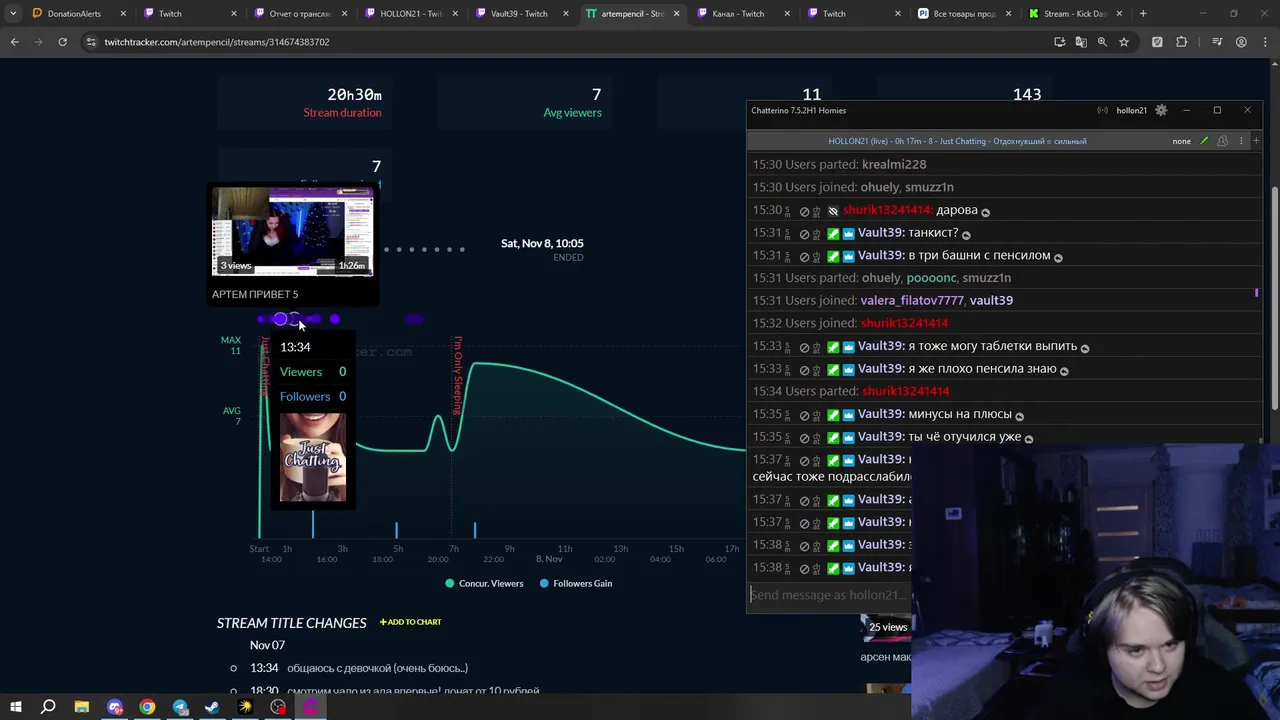Viewport: 1280px width, 720px height.
Task: Switch to 'Все товары' browser tab
Action: pos(964,14)
